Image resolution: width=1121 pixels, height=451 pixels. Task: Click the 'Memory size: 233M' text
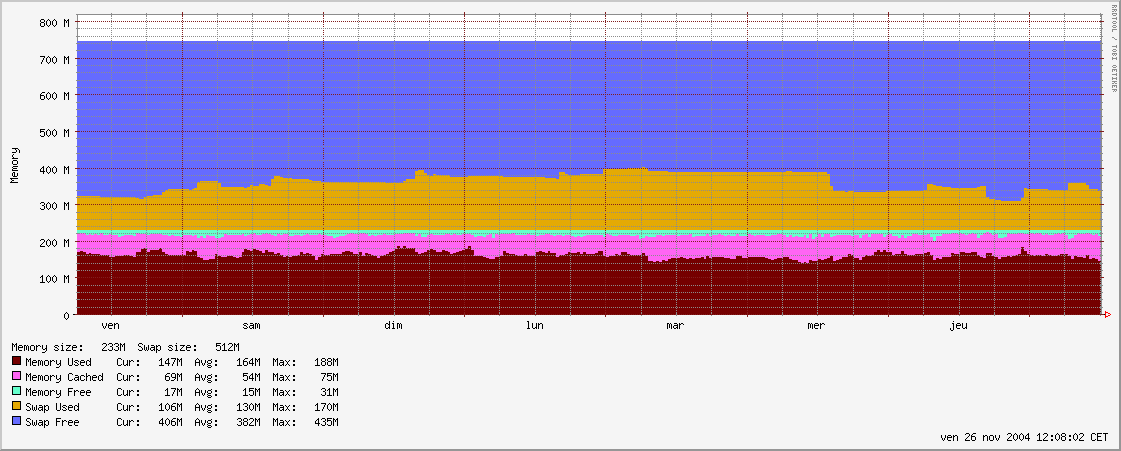[69, 347]
